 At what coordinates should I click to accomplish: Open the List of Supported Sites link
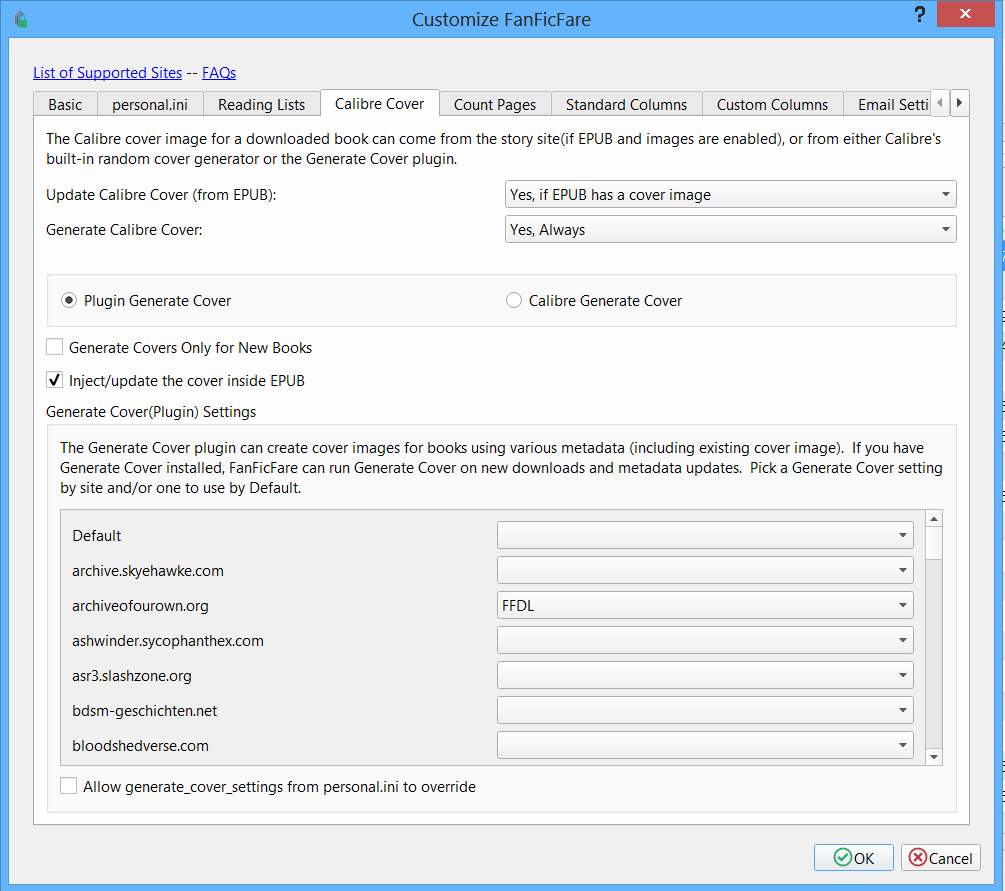coord(108,73)
